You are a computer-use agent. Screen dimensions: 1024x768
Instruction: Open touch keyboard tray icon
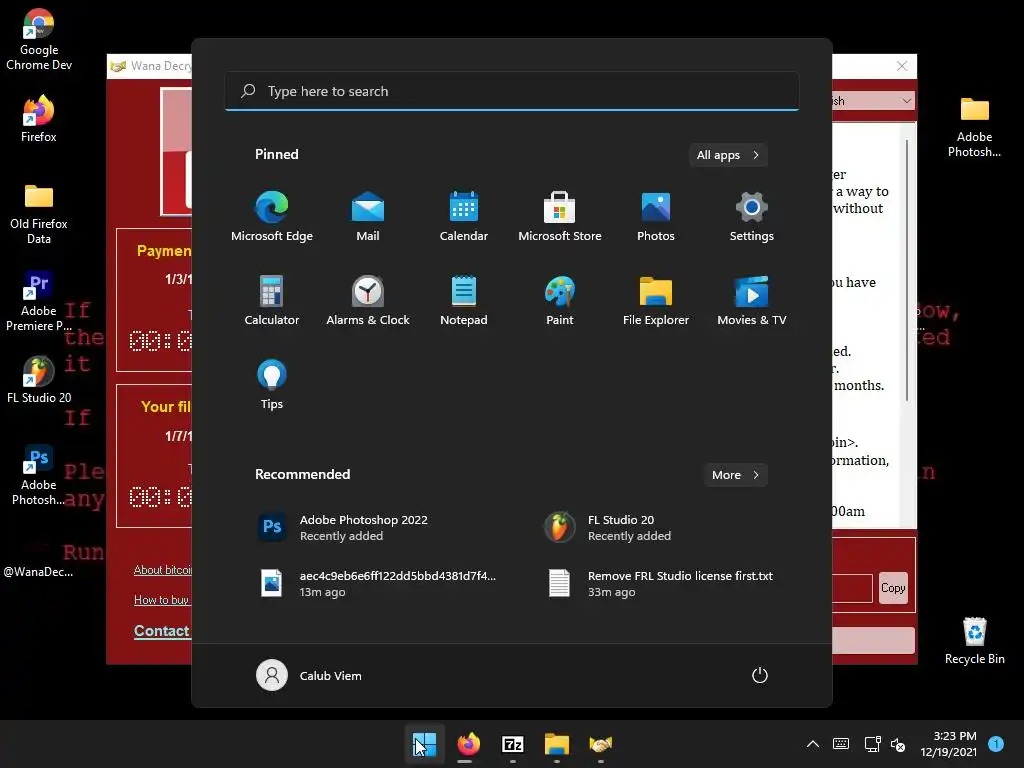pyautogui.click(x=841, y=744)
